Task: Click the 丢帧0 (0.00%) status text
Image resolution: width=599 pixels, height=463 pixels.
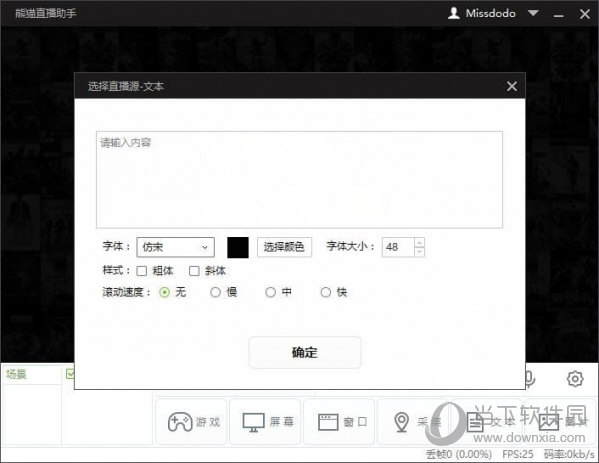Action: [458, 454]
